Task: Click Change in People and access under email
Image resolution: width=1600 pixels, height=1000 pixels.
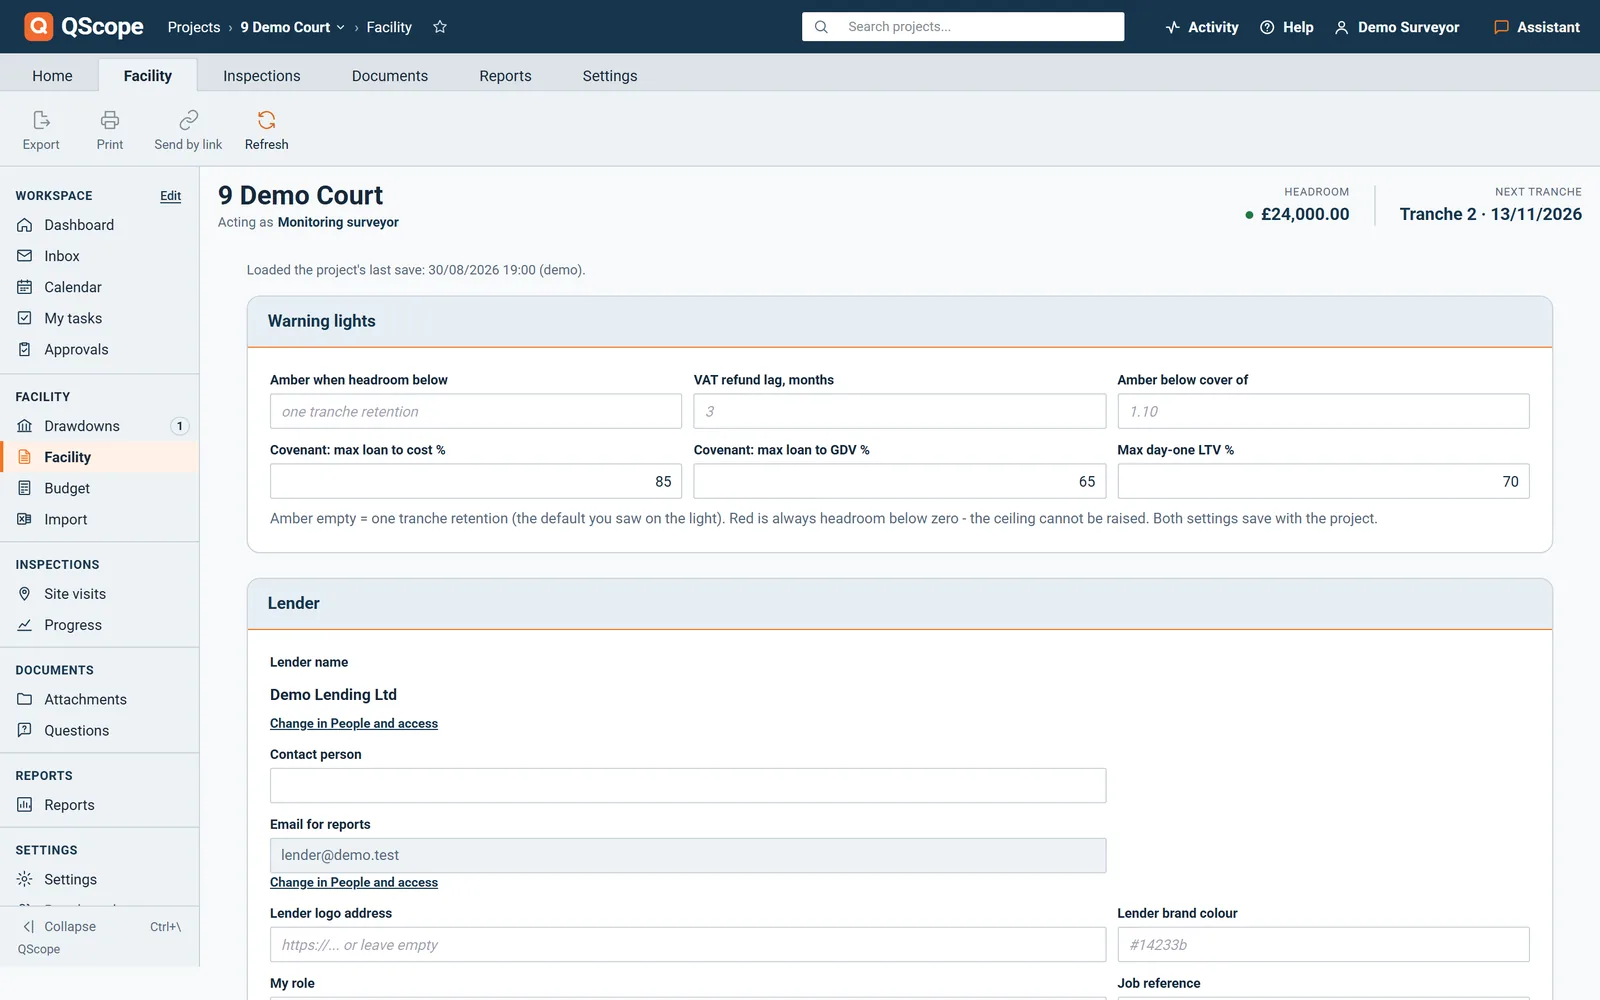Action: click(354, 882)
